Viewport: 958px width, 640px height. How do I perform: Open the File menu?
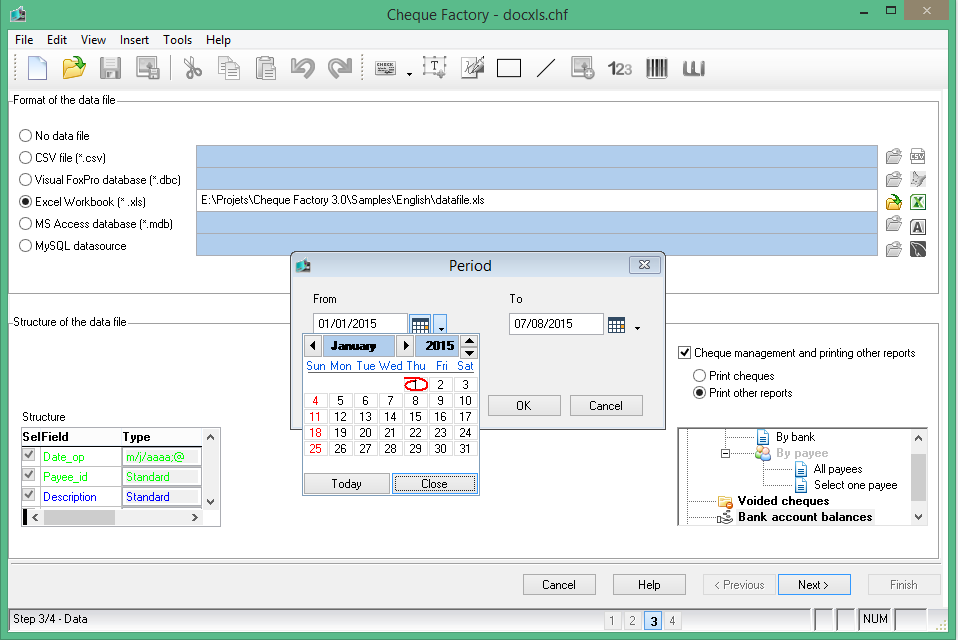tap(24, 40)
